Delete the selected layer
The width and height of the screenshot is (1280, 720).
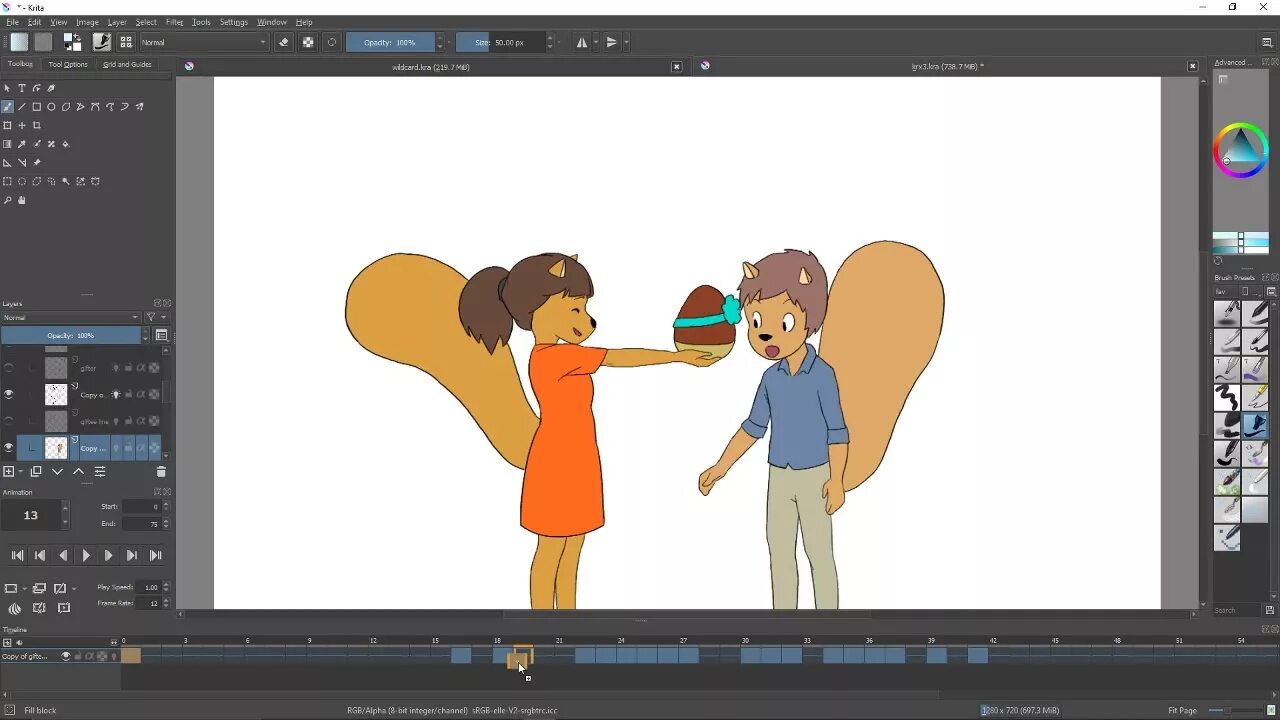coord(161,472)
